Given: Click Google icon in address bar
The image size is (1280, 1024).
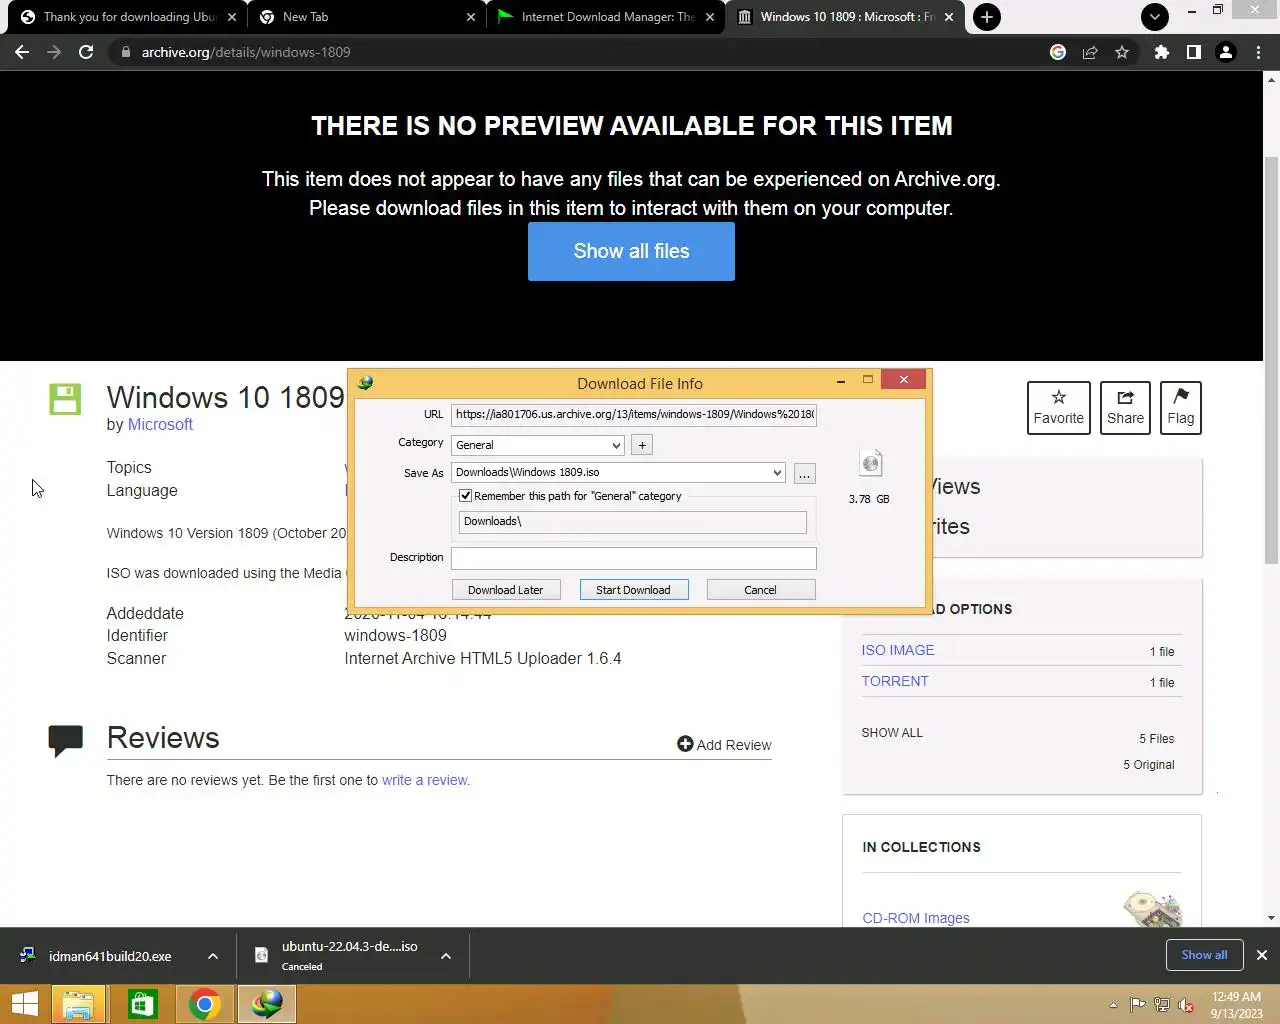Looking at the screenshot, I should click(1058, 52).
